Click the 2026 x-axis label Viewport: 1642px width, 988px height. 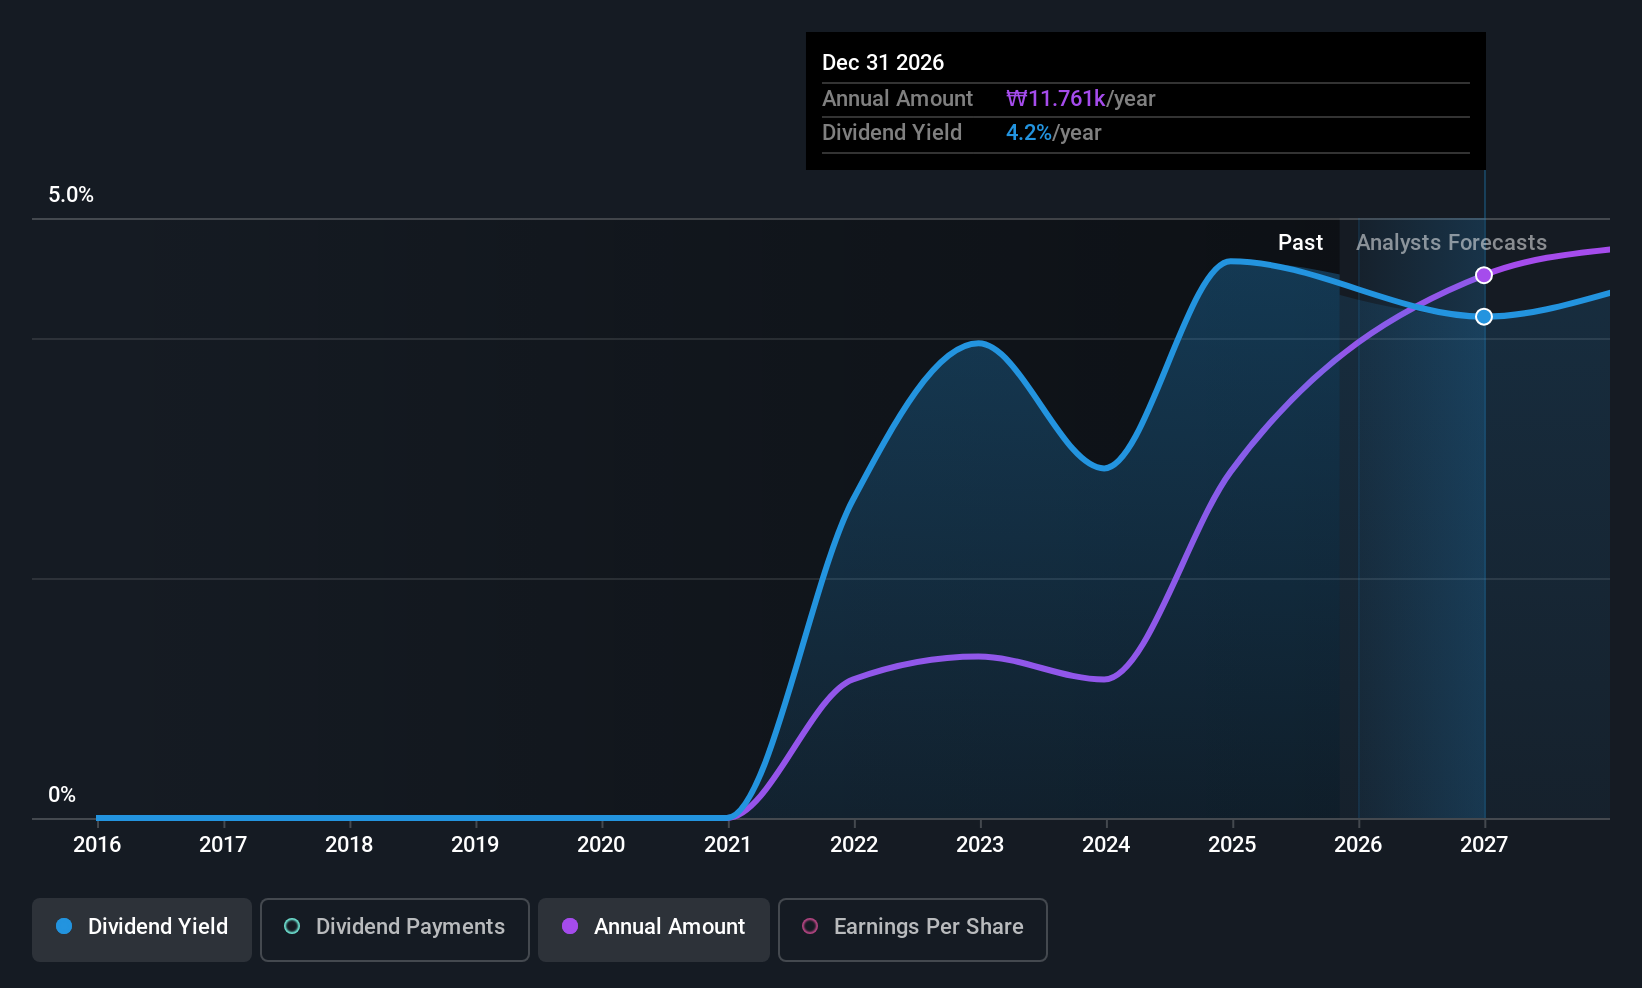tap(1358, 845)
